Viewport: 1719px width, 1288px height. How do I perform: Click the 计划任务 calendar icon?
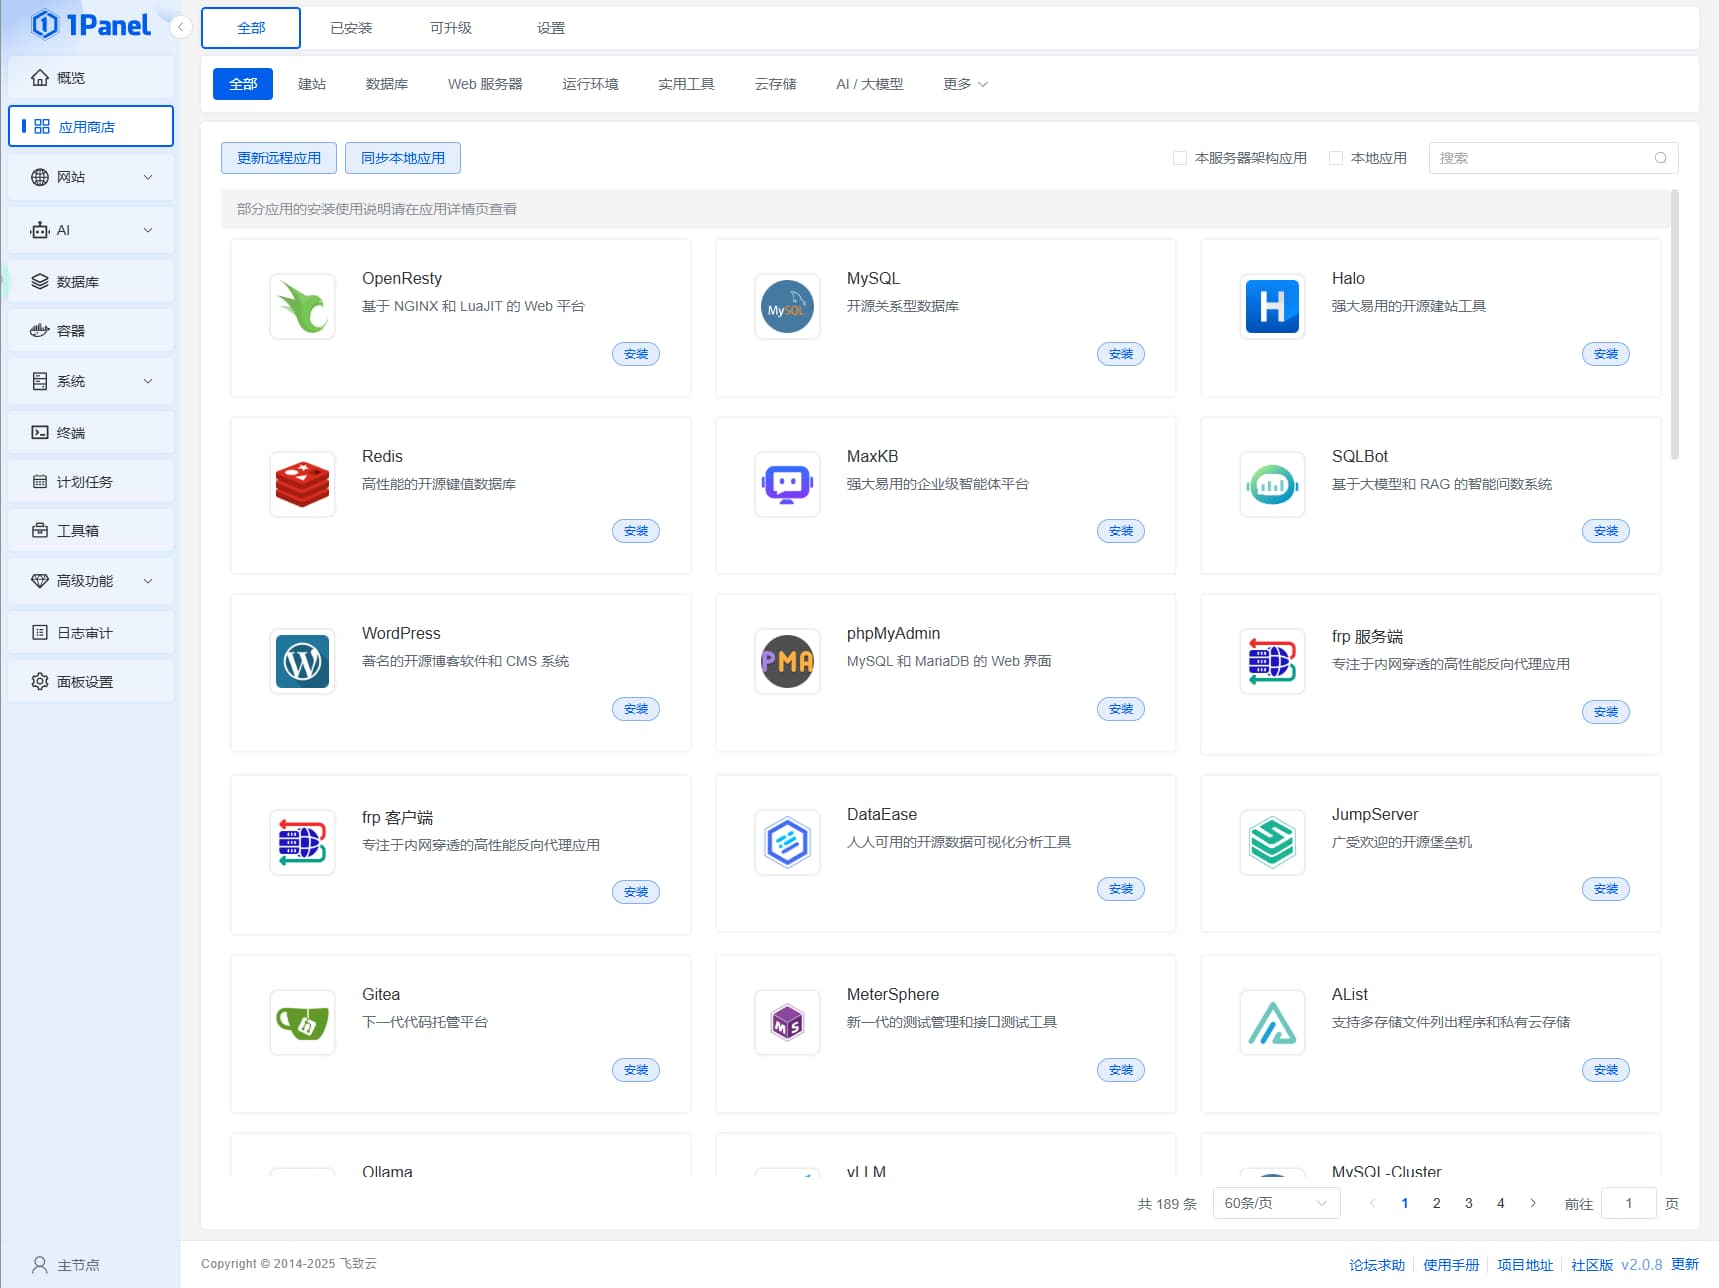tap(40, 481)
